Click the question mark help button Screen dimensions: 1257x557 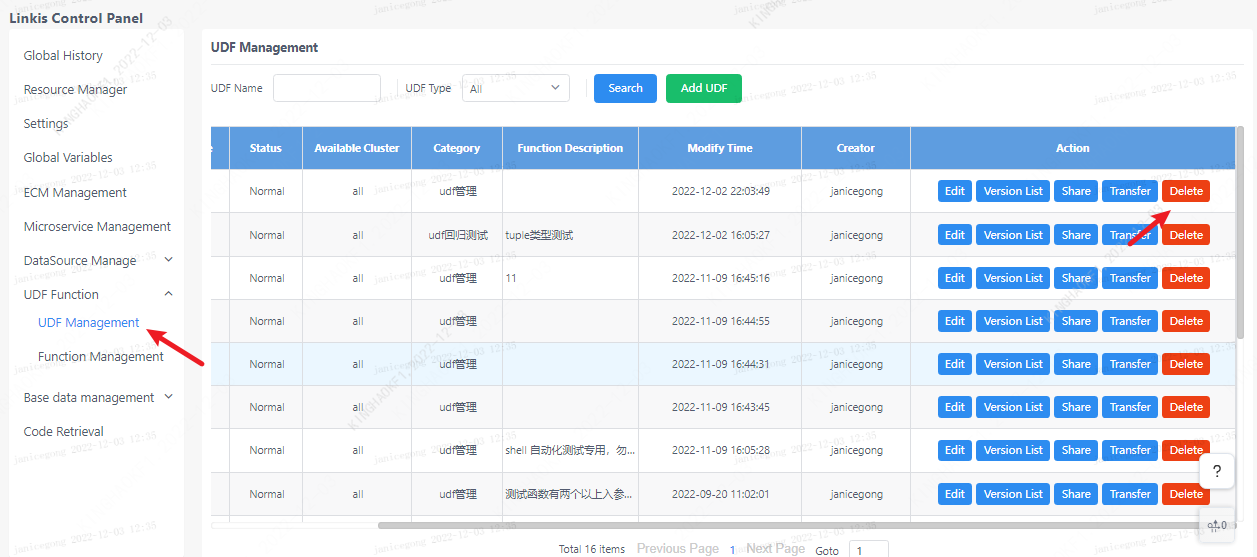pyautogui.click(x=1216, y=472)
